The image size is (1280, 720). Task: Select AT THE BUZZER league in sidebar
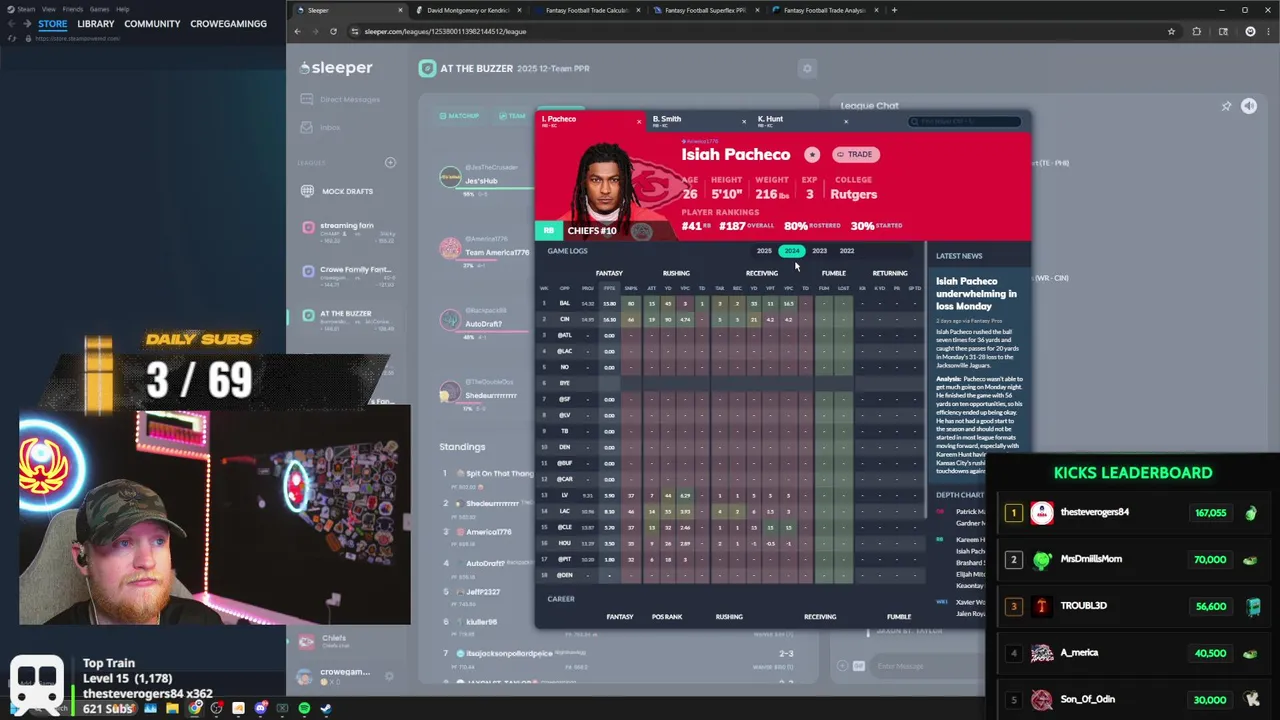tap(348, 318)
